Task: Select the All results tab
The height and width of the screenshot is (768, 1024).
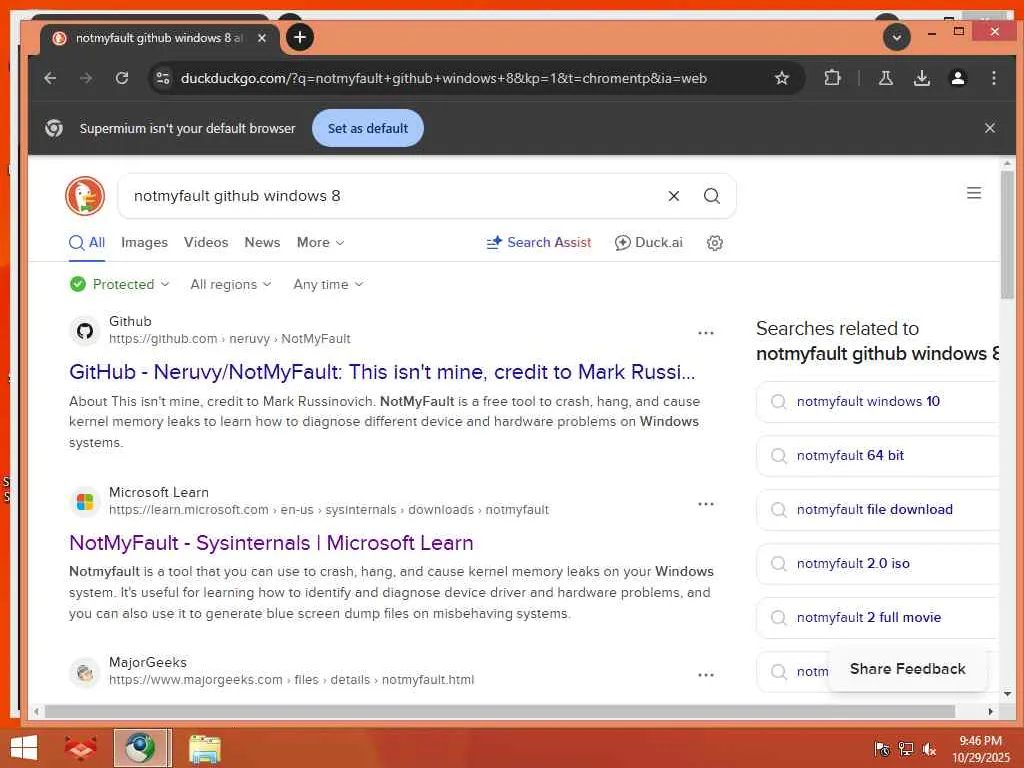Action: click(87, 243)
